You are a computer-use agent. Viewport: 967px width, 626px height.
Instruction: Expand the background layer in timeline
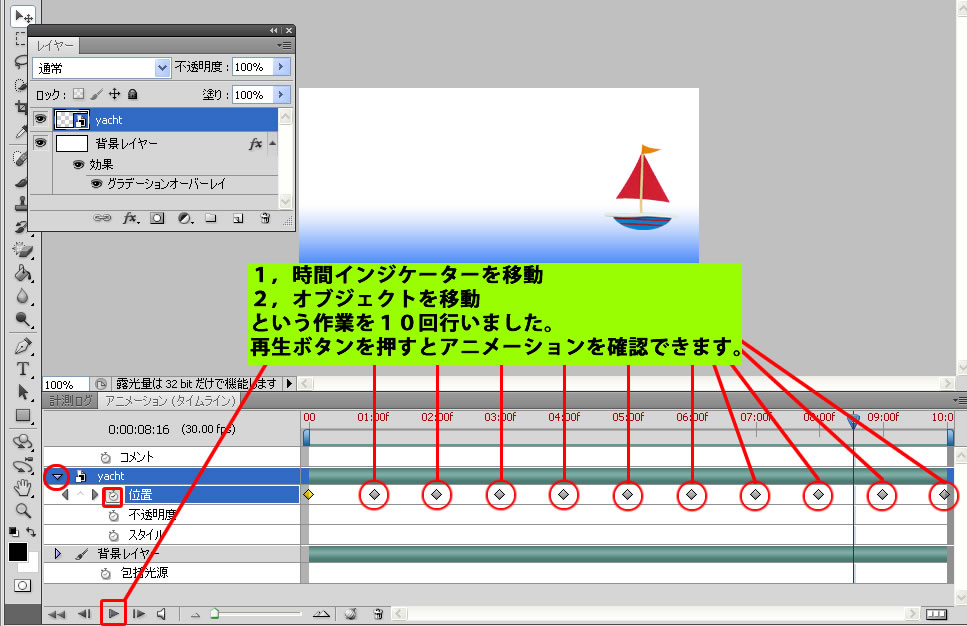[x=57, y=553]
